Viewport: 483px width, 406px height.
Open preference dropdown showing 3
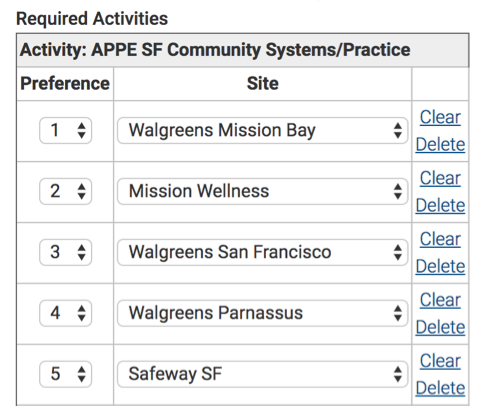point(65,252)
